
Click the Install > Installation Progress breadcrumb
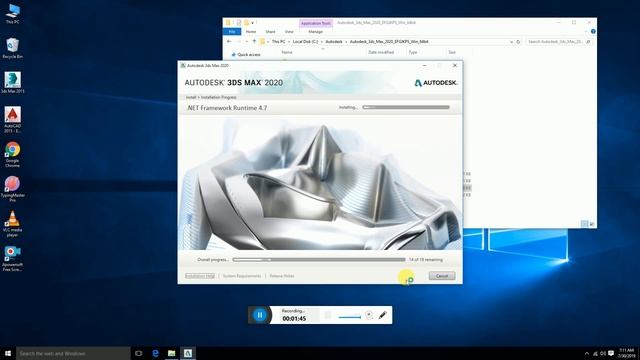click(x=211, y=97)
